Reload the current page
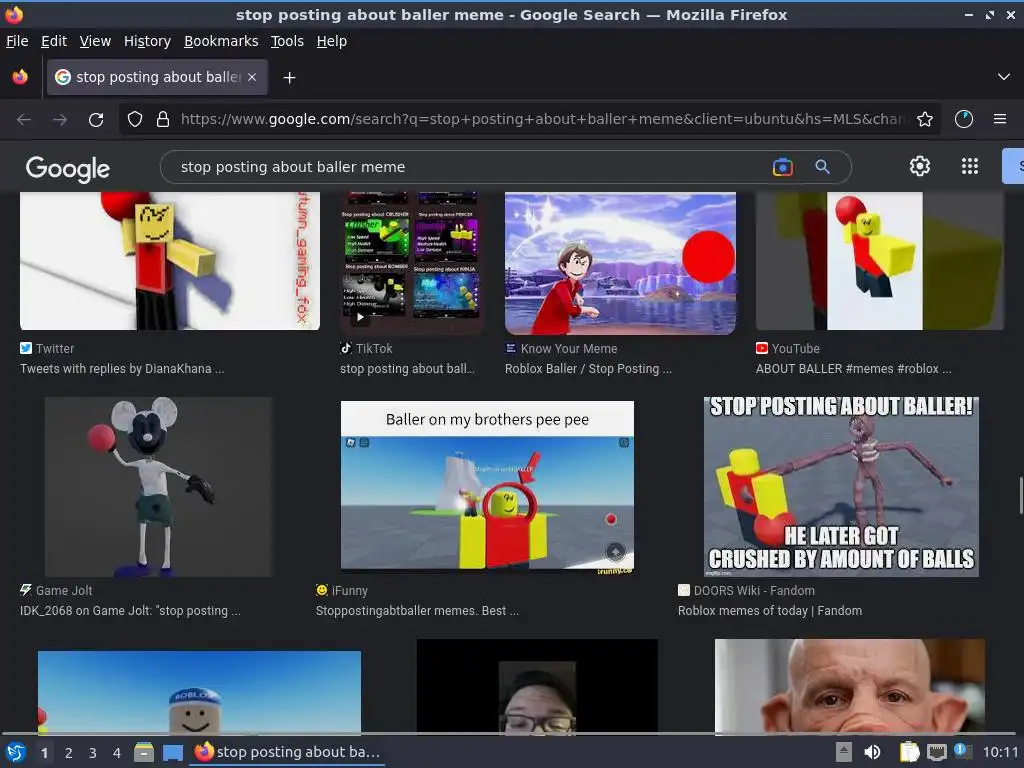This screenshot has width=1024, height=768. coord(96,120)
